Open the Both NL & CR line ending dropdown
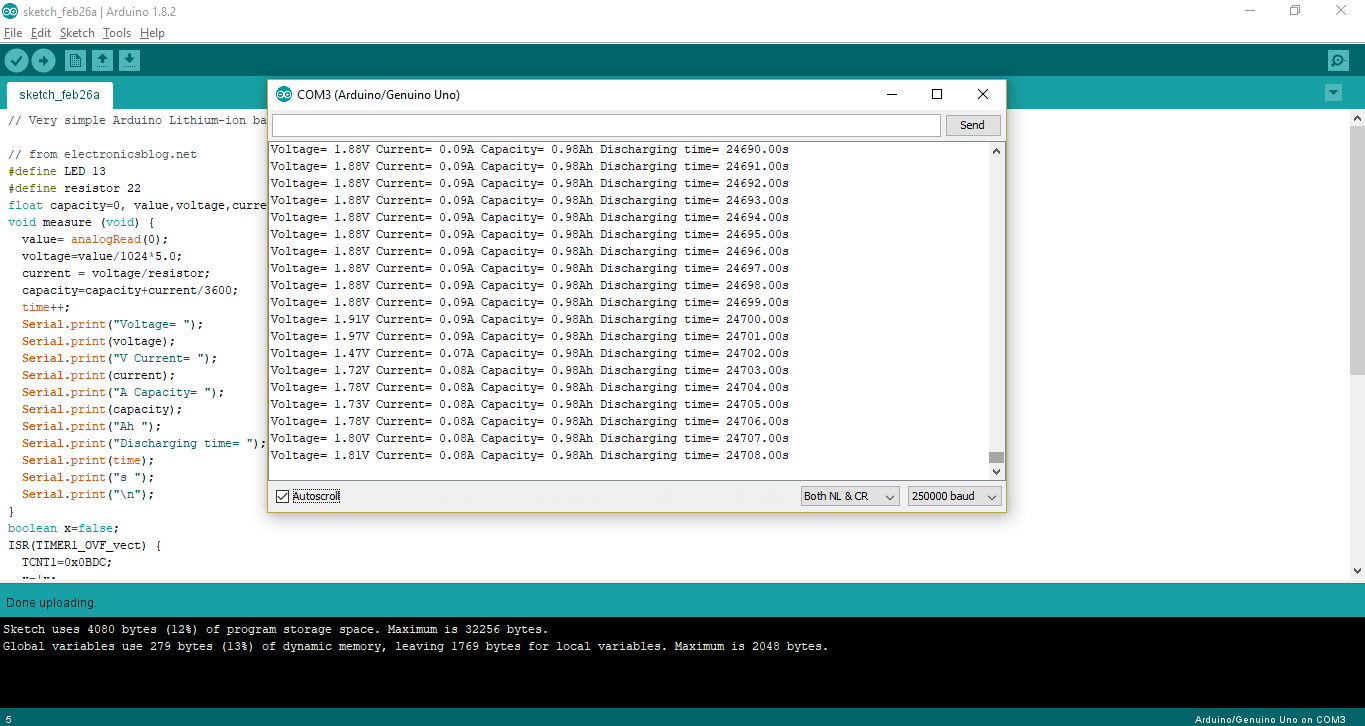This screenshot has width=1365, height=726. pos(850,496)
